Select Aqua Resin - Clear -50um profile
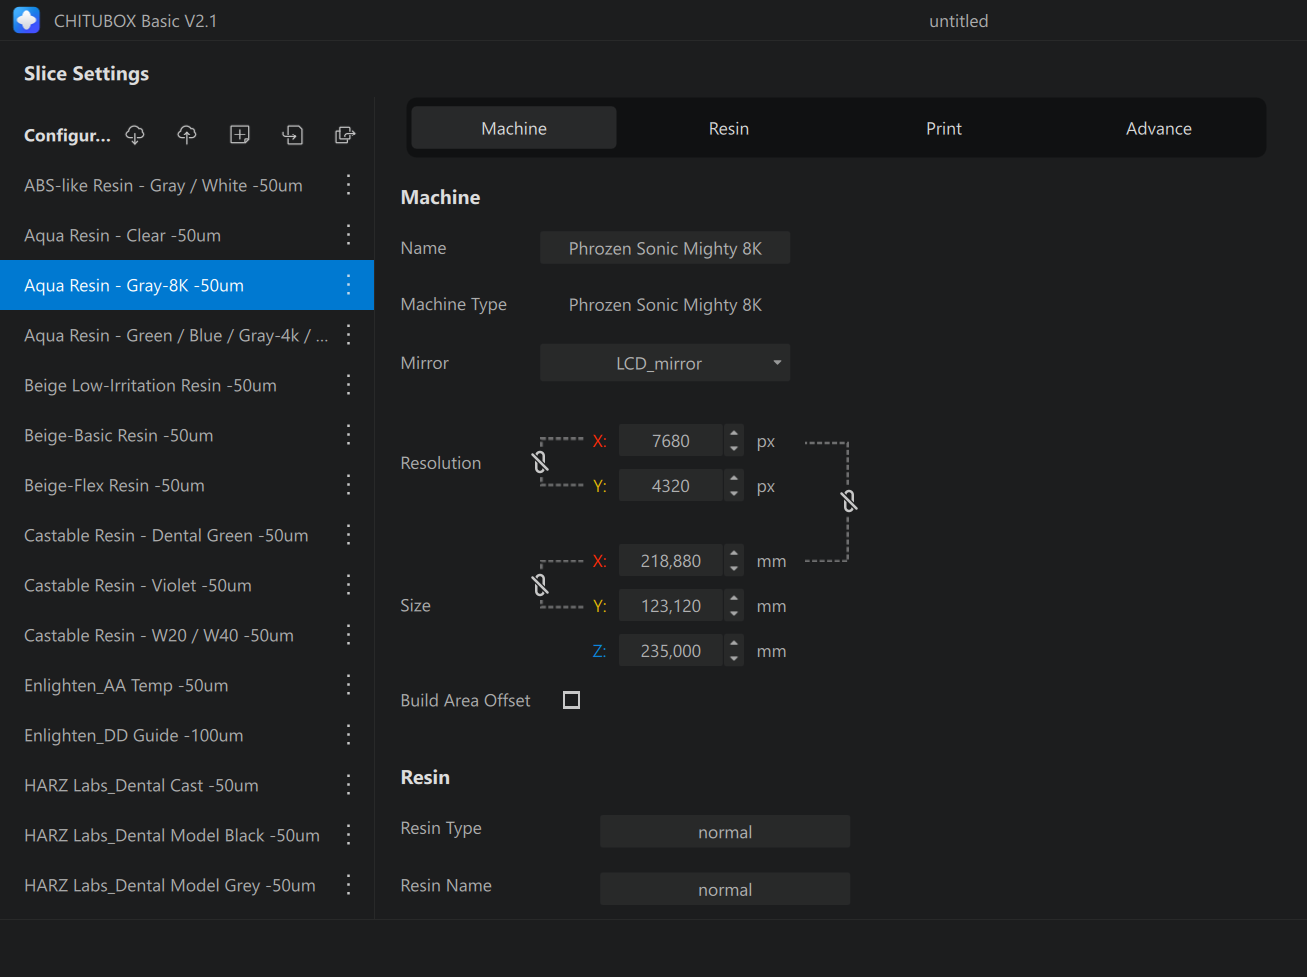This screenshot has height=977, width=1307. coord(187,235)
